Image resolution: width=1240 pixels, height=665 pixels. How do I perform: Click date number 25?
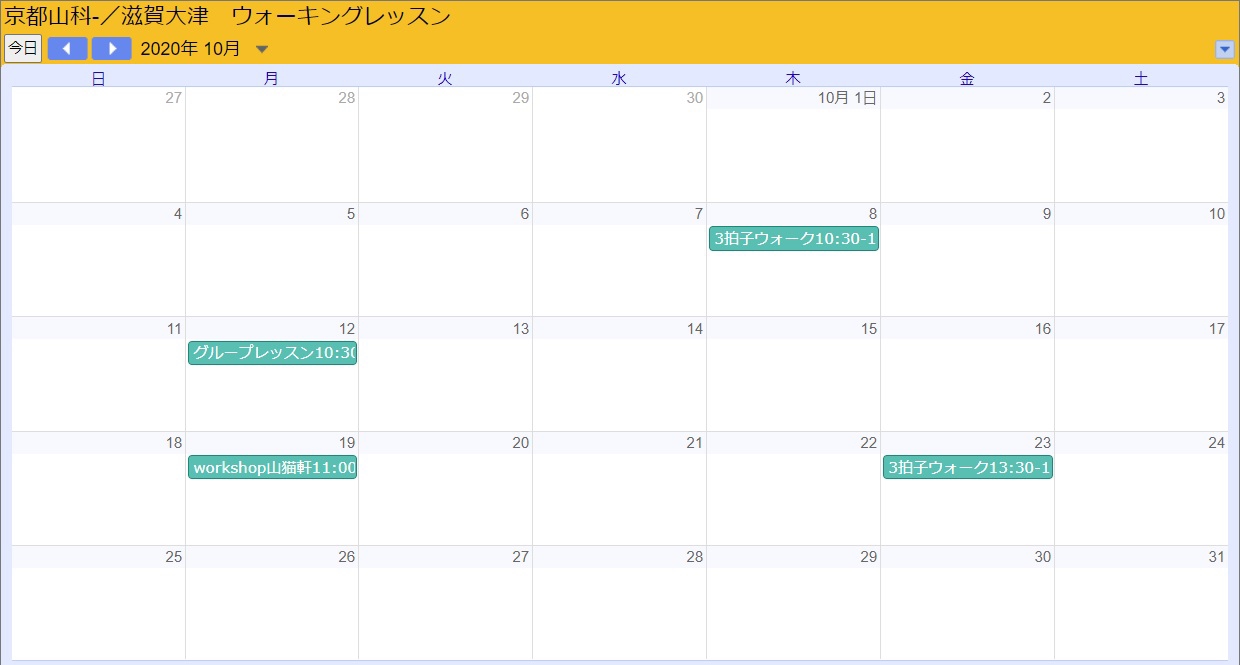(x=174, y=557)
